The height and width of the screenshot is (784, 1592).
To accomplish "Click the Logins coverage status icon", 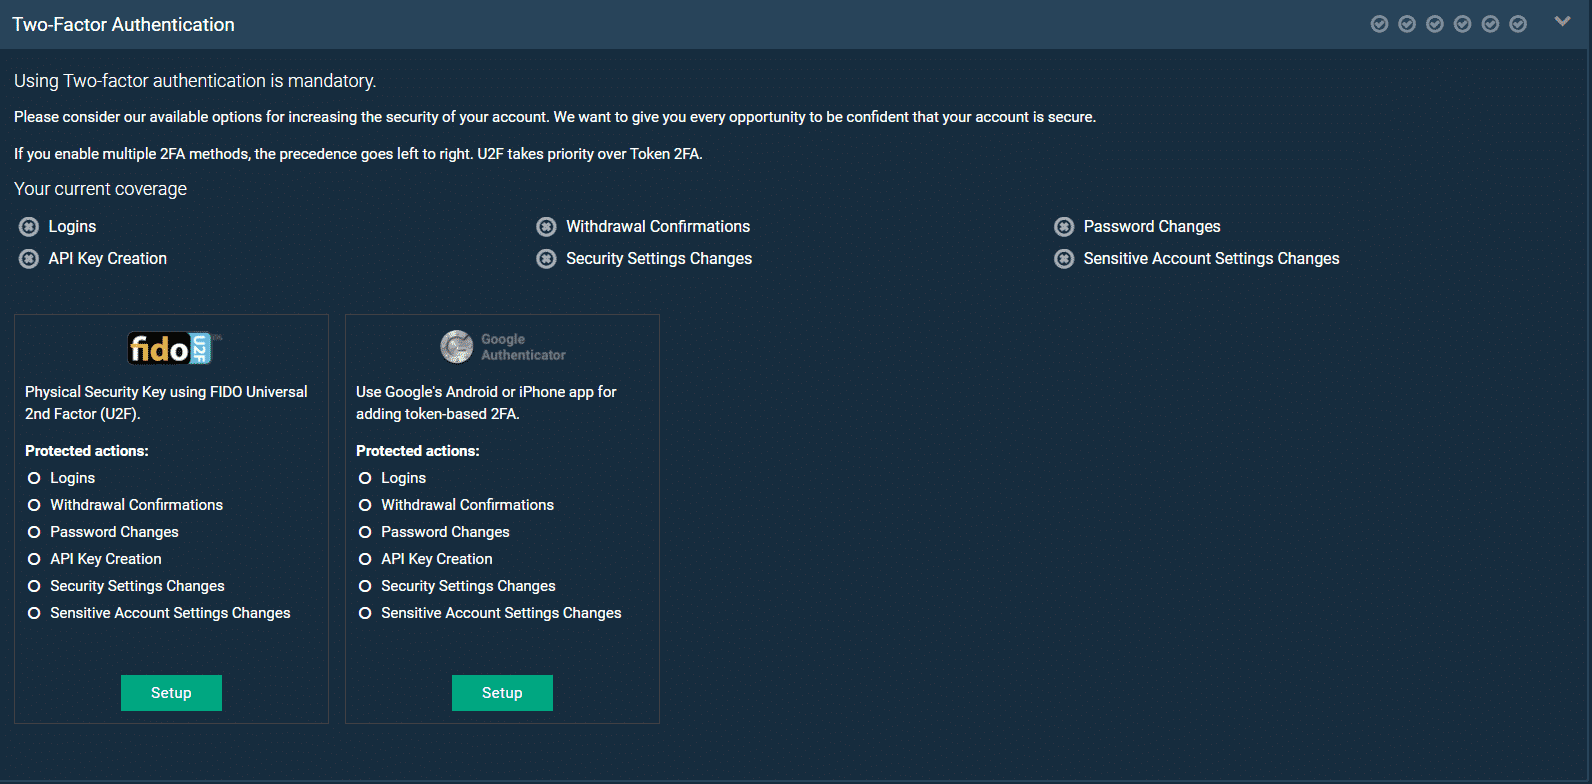I will [29, 227].
